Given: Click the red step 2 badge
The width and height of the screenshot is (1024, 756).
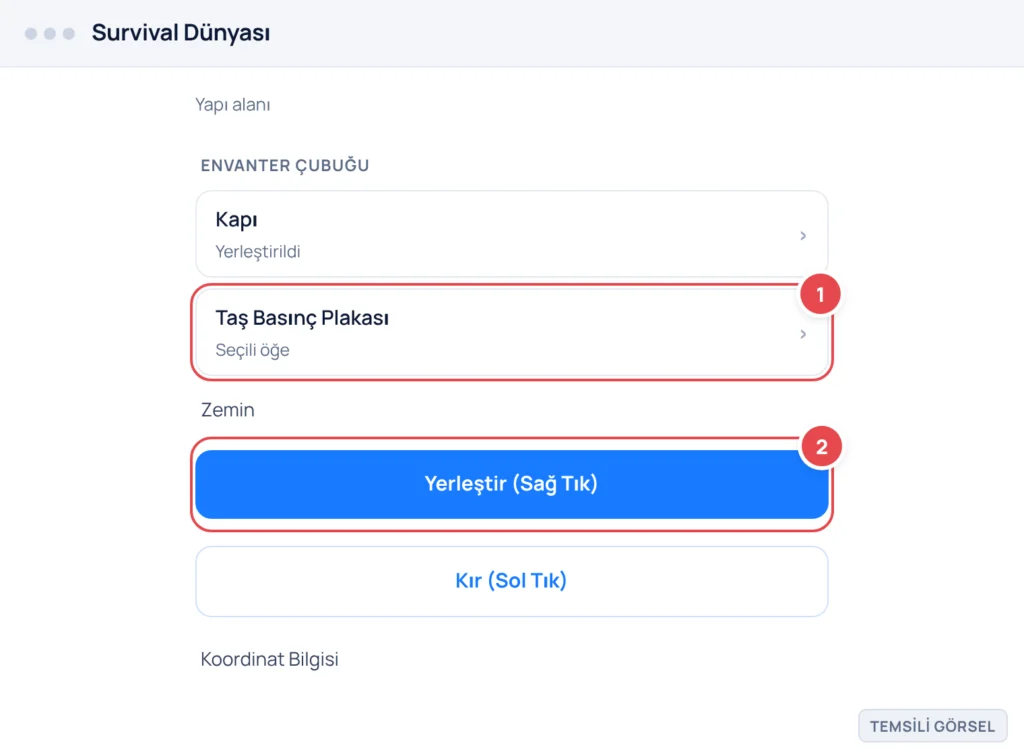Looking at the screenshot, I should pyautogui.click(x=821, y=447).
